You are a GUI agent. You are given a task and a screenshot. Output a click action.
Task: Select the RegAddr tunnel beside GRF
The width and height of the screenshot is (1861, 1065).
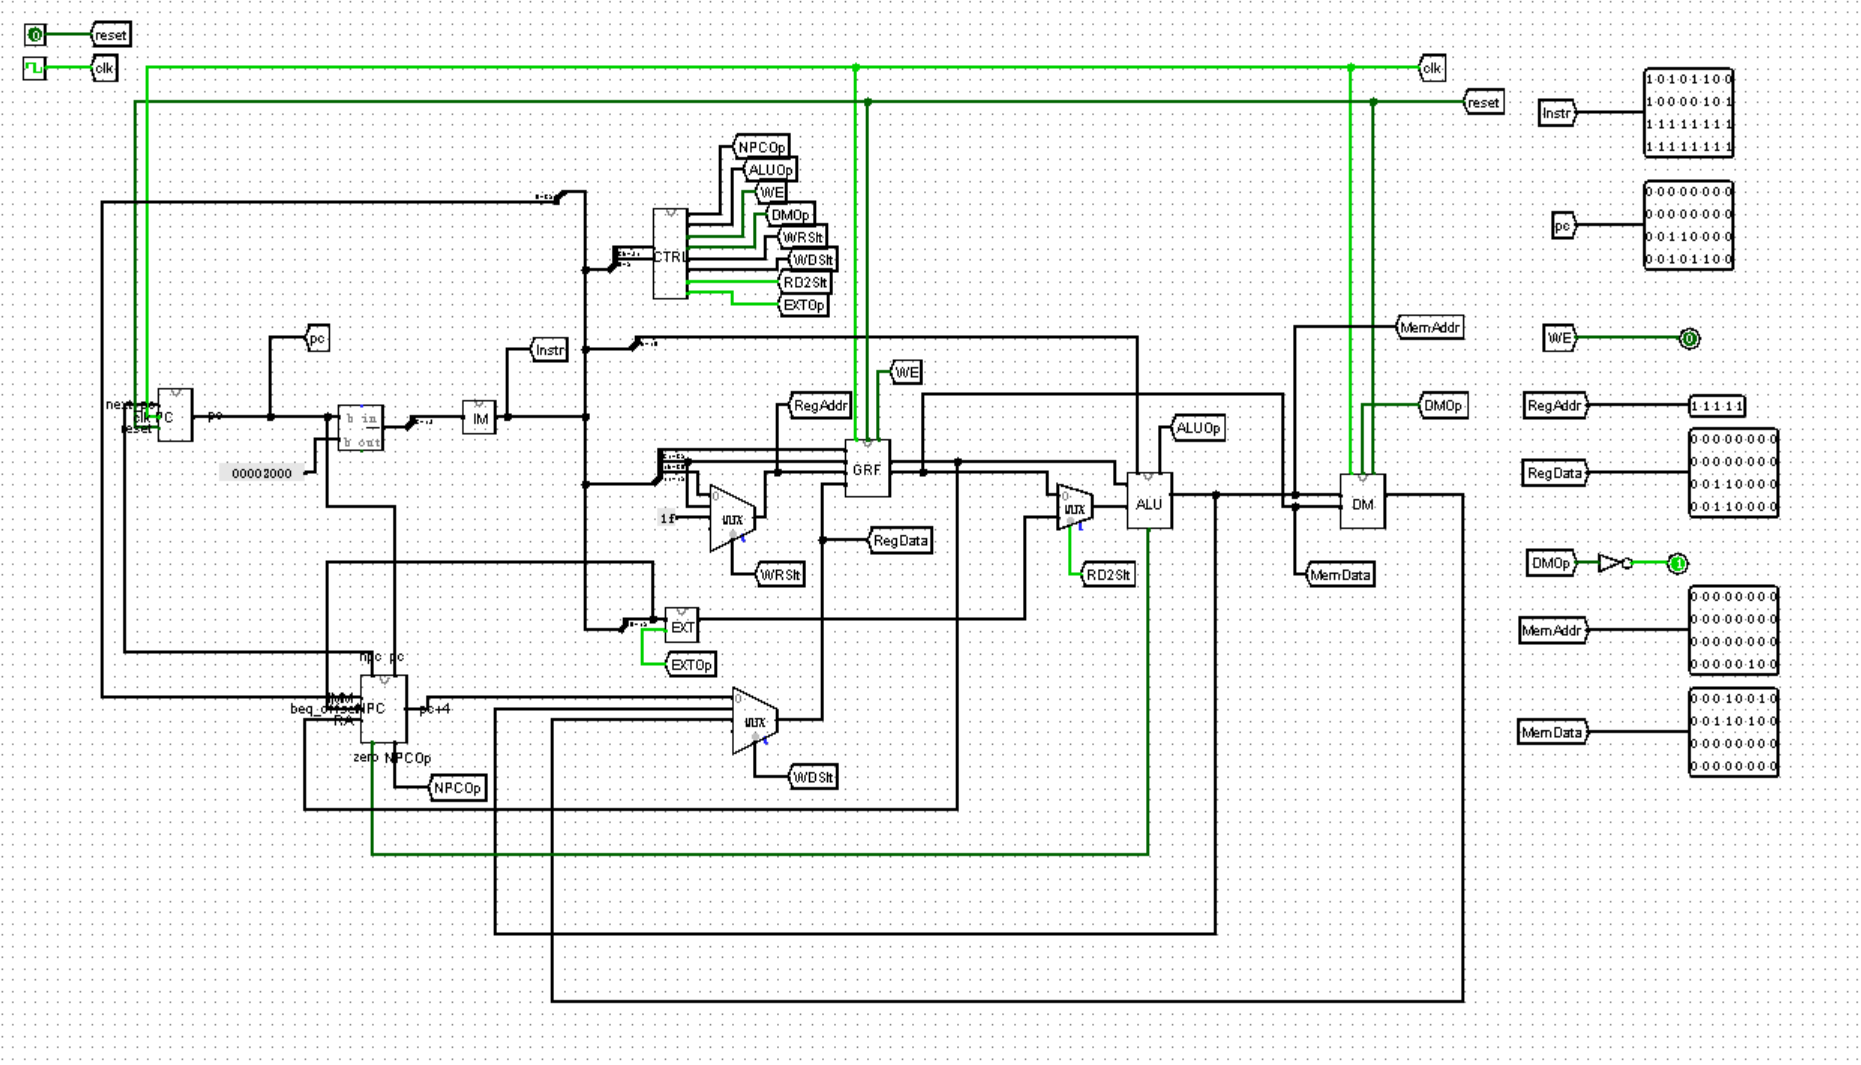click(820, 405)
